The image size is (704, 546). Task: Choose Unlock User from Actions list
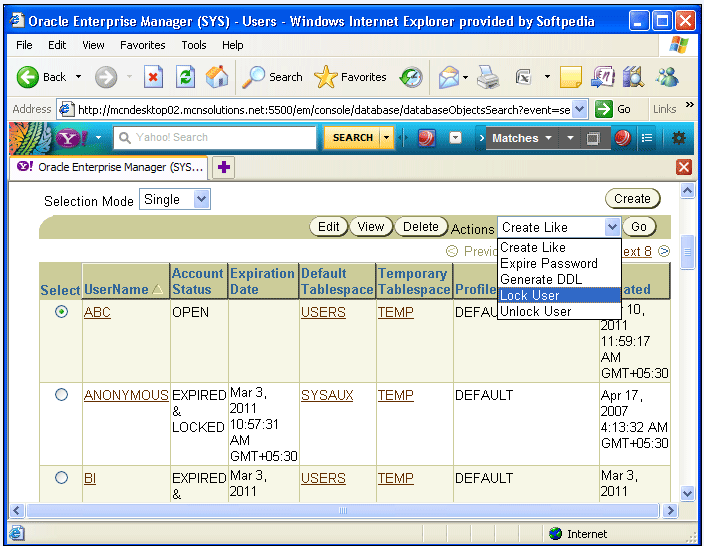coord(559,311)
